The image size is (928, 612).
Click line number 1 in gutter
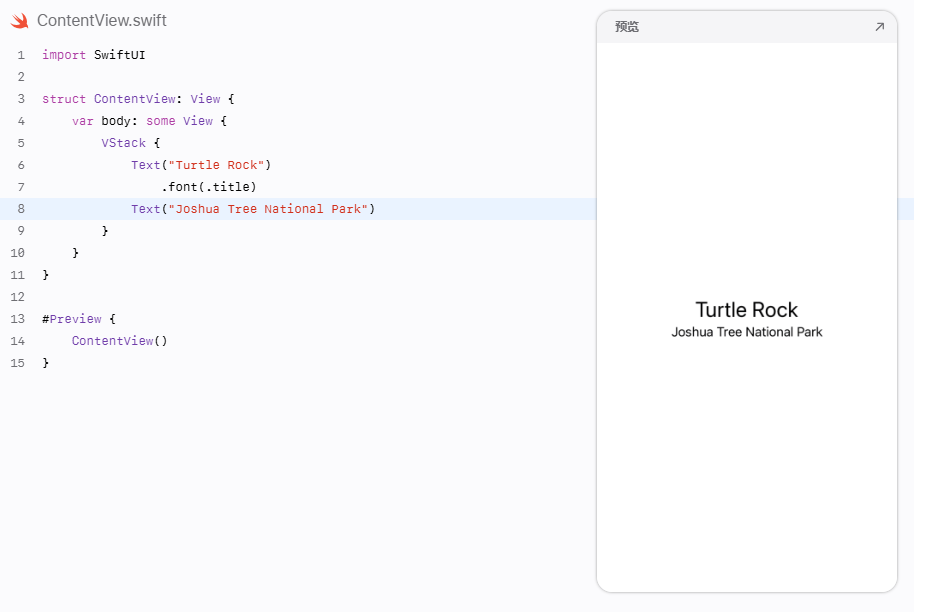21,55
